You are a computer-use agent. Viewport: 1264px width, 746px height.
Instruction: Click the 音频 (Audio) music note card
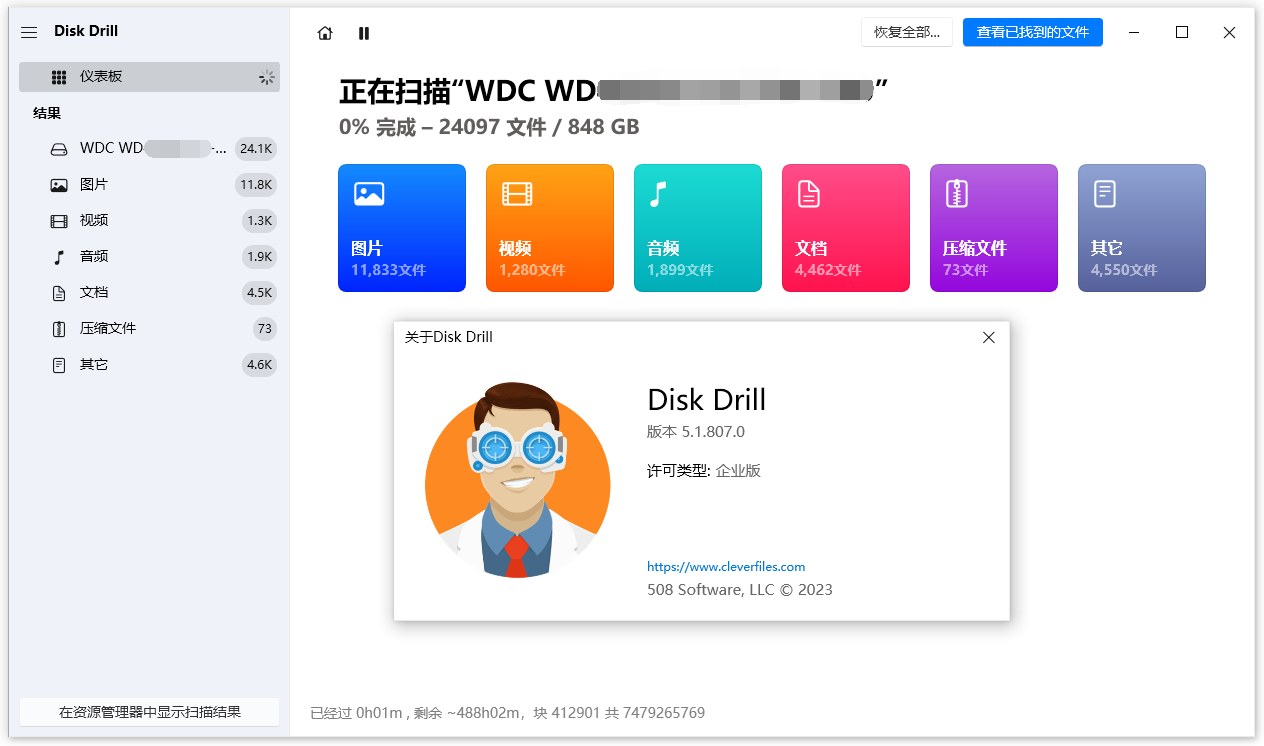point(697,227)
